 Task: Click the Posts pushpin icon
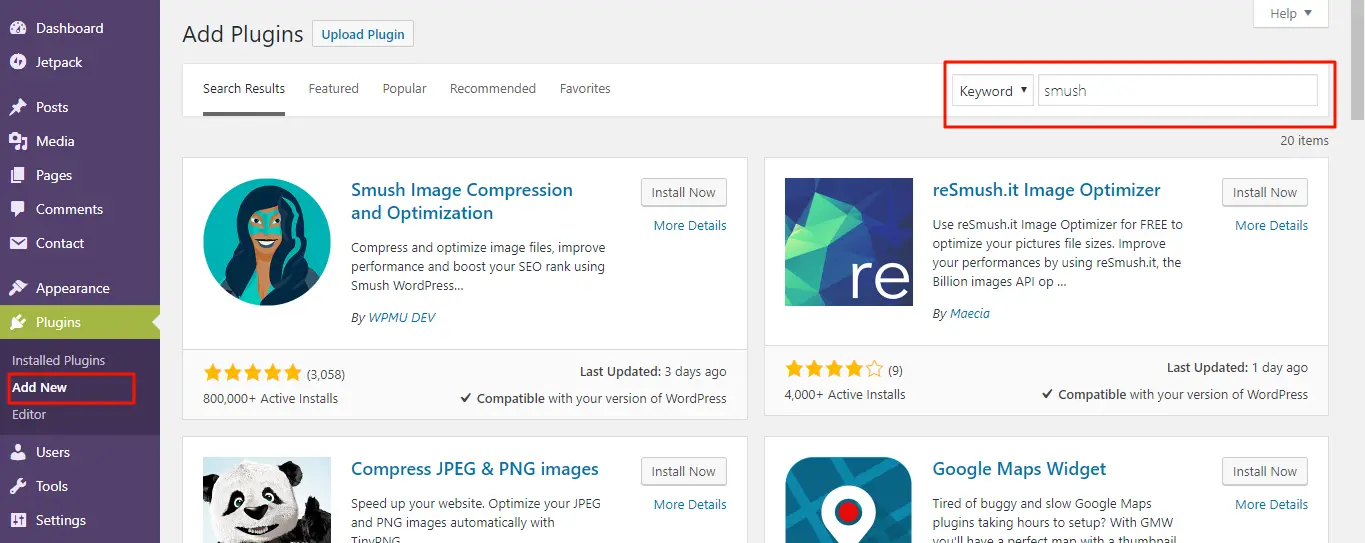click(18, 107)
